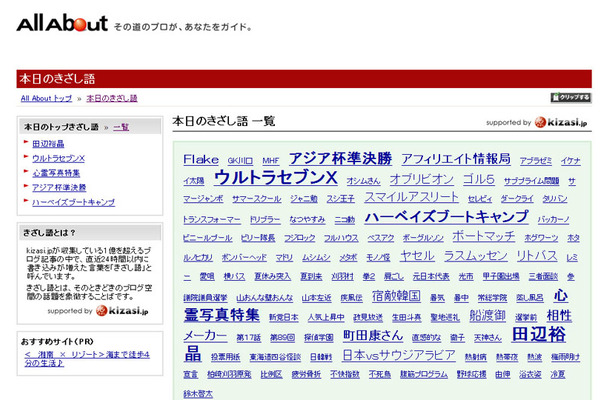Select タリバン tag

click(555, 199)
